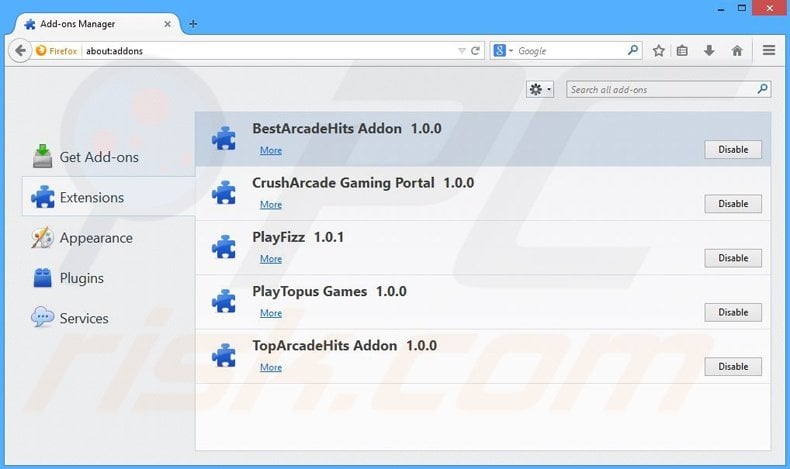
Task: Click the magnifier in Search all add-ons box
Action: [762, 89]
